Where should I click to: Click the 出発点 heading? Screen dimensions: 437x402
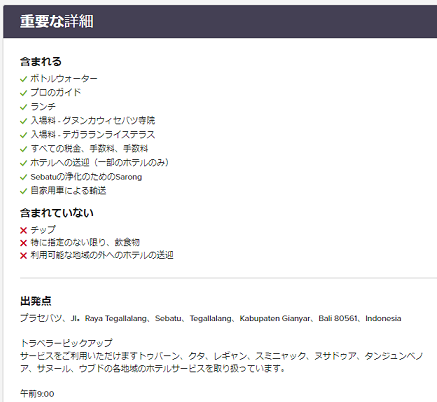(x=36, y=301)
